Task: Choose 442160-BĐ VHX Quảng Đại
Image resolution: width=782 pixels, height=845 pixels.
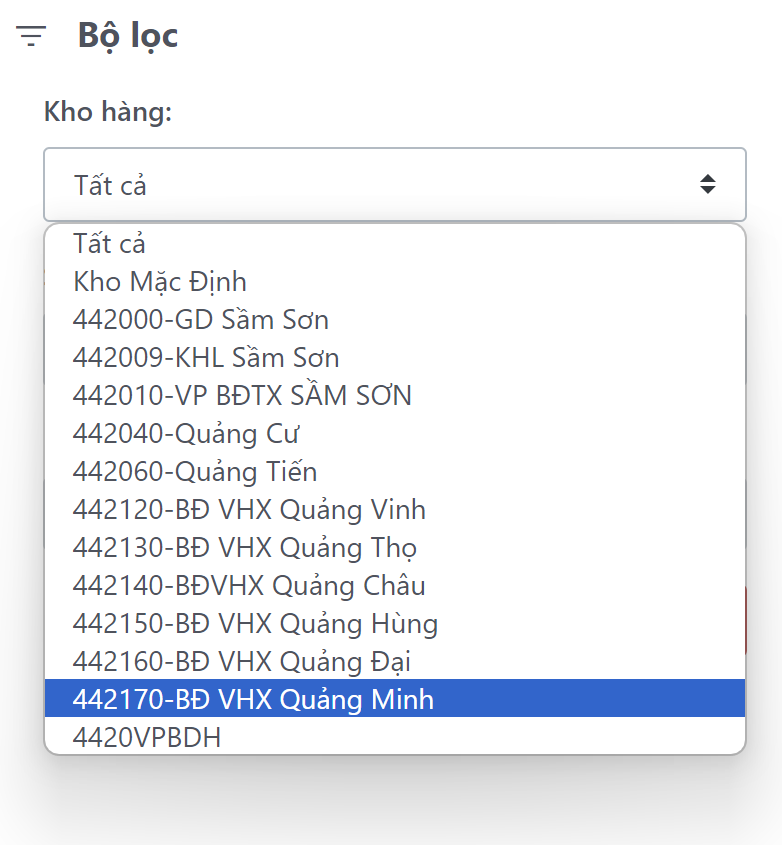Action: click(242, 661)
